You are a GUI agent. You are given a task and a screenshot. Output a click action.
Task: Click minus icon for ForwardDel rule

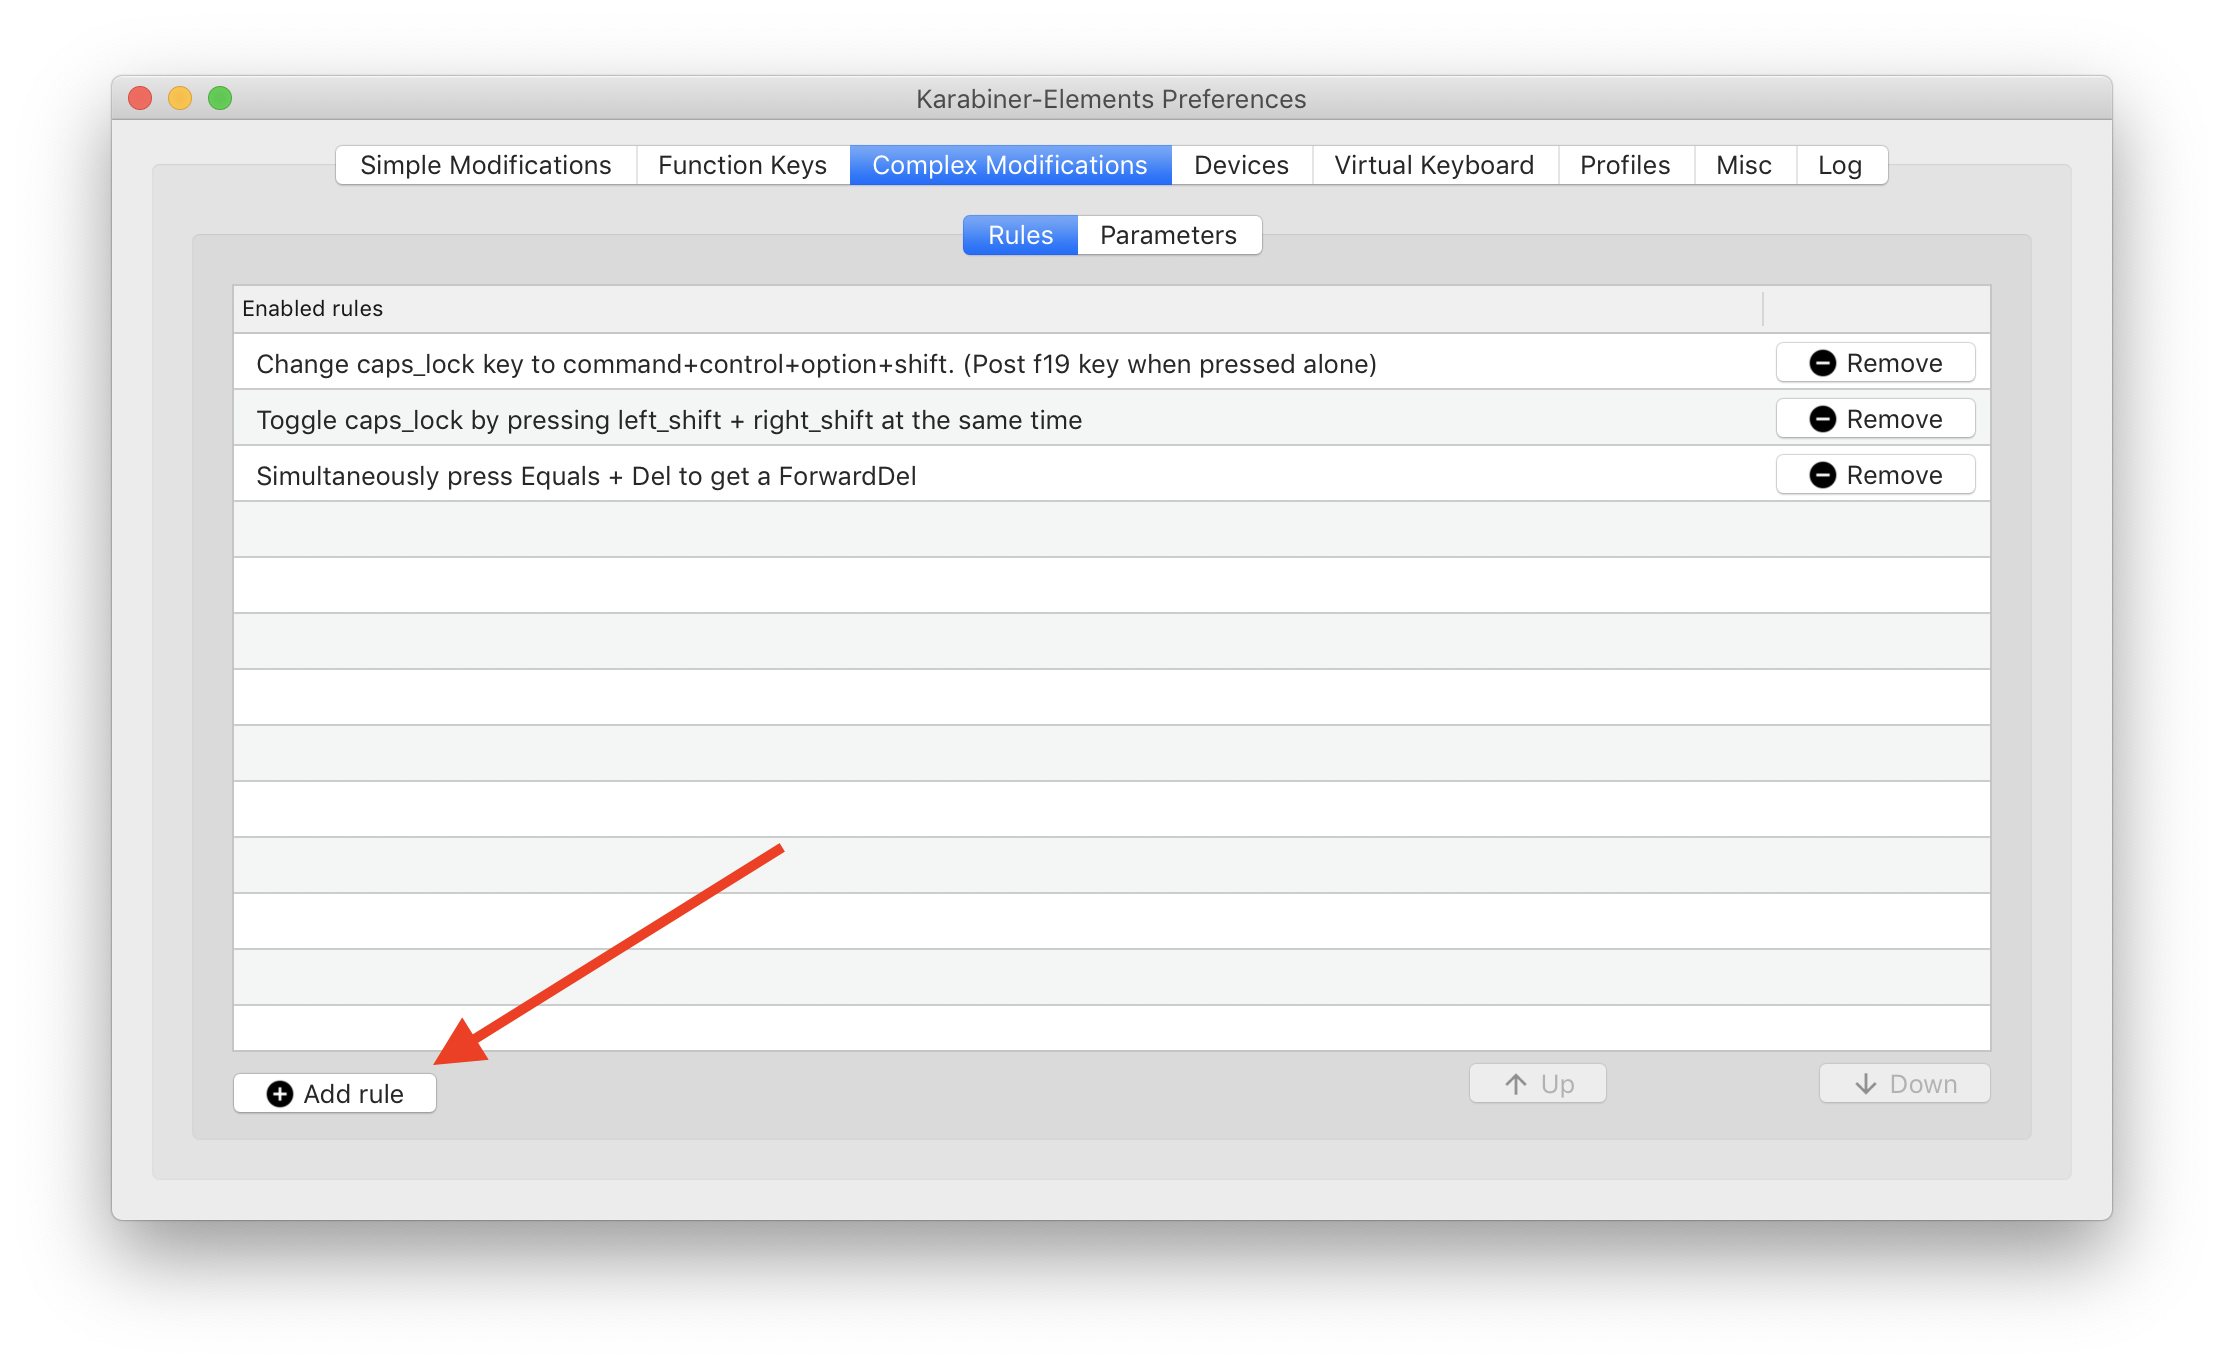(1822, 475)
